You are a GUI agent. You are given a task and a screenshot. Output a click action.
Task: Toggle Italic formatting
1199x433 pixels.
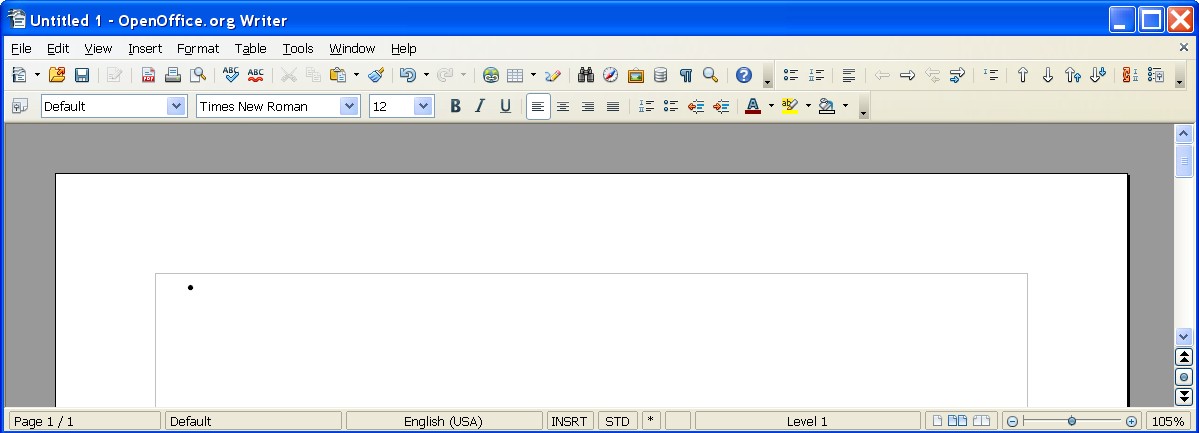tap(480, 106)
